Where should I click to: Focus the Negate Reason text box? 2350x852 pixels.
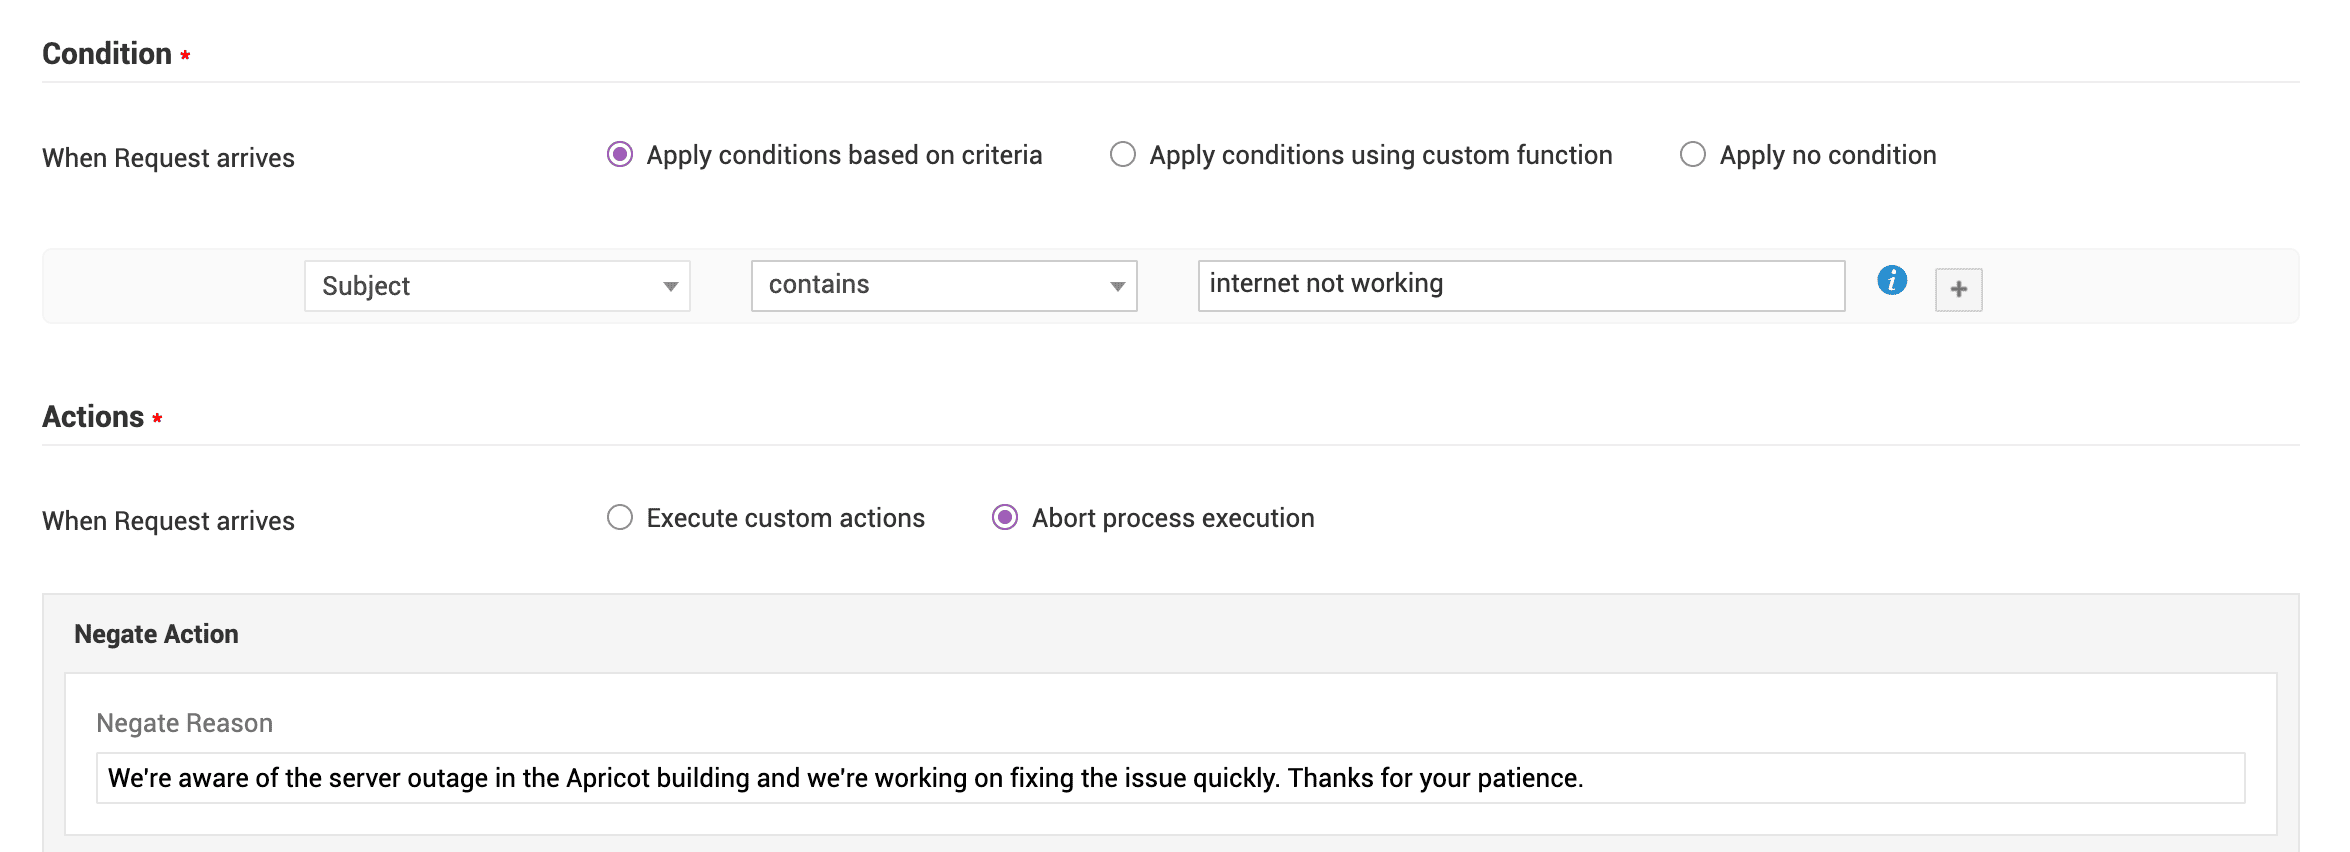(x=1170, y=778)
